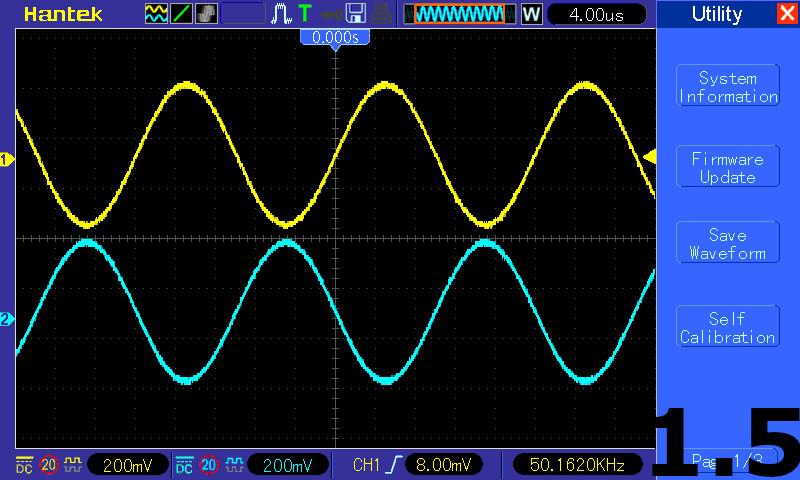Viewport: 800px width, 480px height.
Task: Click the 4.00us timebase readout
Action: coord(596,14)
